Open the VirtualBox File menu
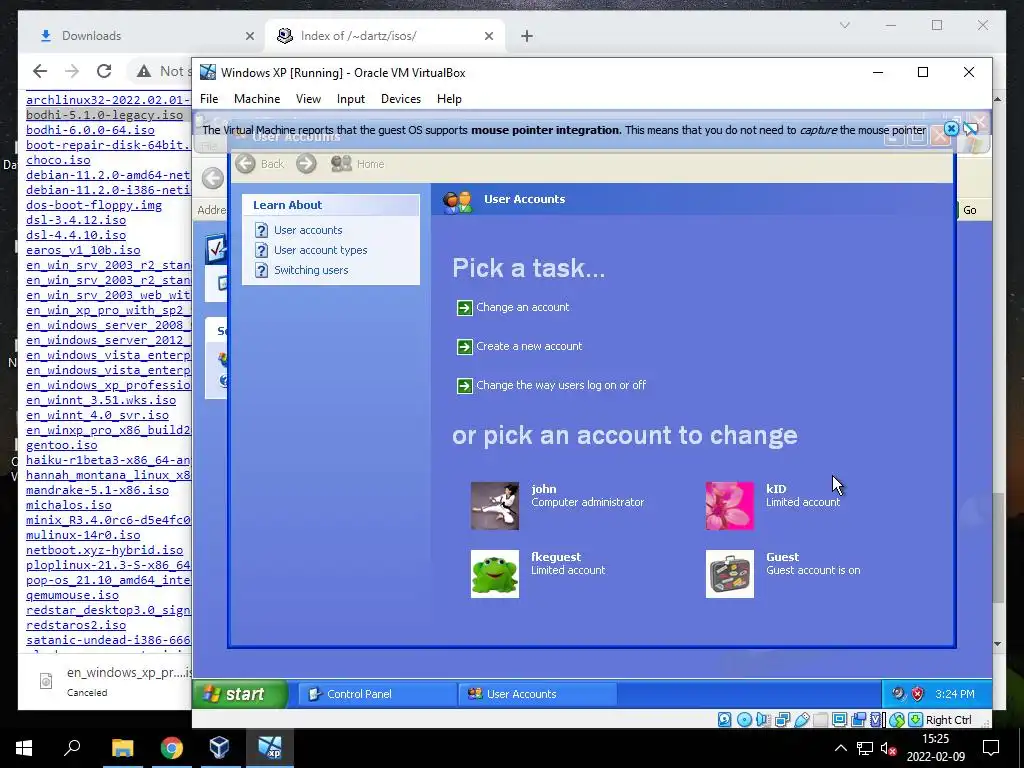 (209, 99)
